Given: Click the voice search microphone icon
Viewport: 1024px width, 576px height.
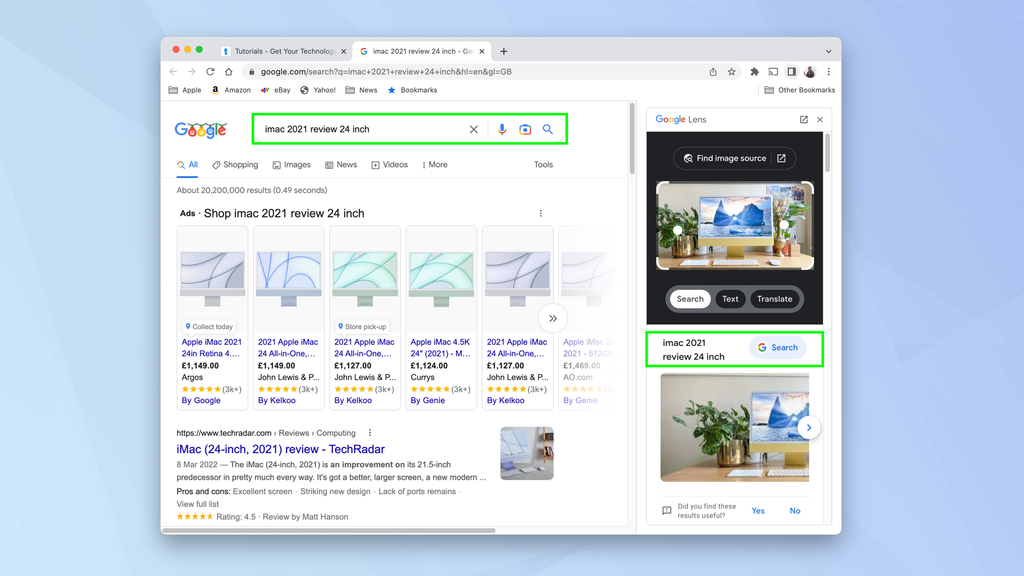Looking at the screenshot, I should tap(502, 129).
